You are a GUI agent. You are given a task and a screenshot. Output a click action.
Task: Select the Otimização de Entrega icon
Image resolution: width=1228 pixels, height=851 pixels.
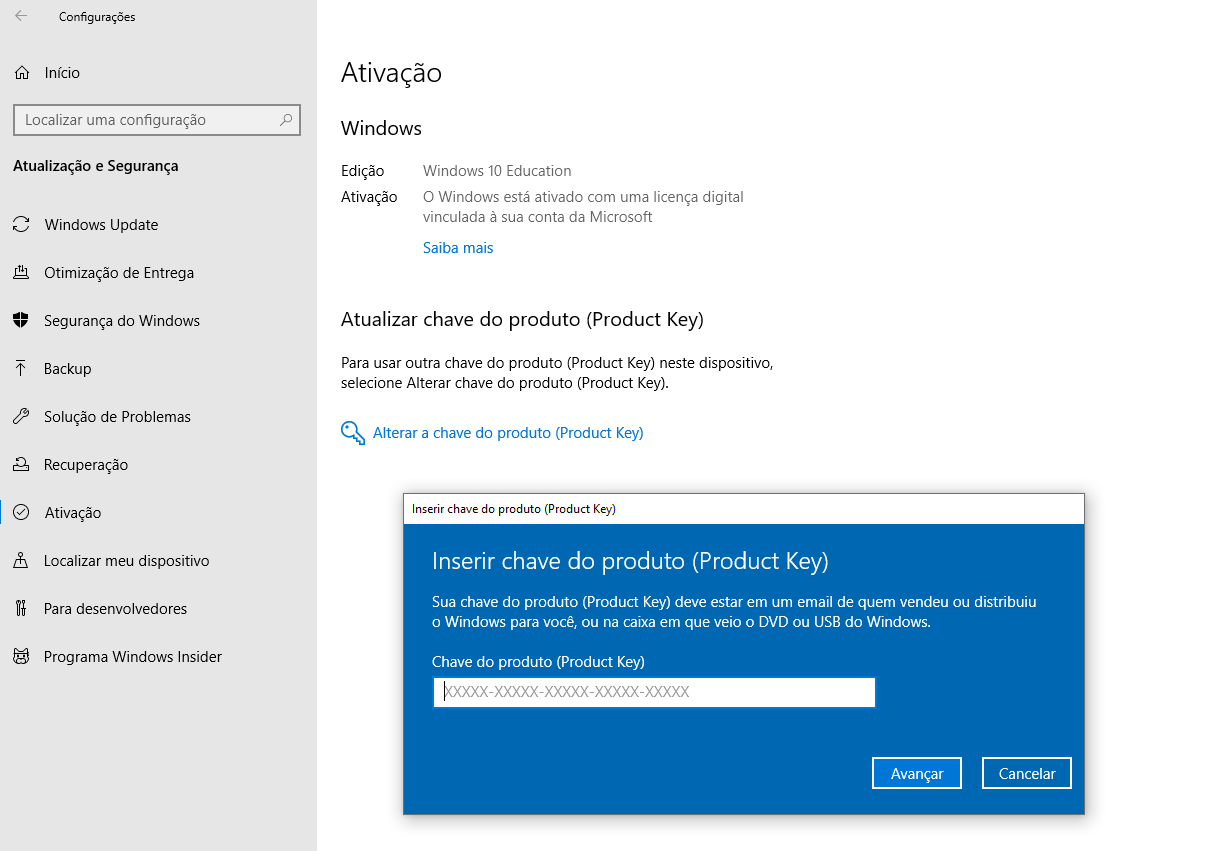pyautogui.click(x=20, y=272)
